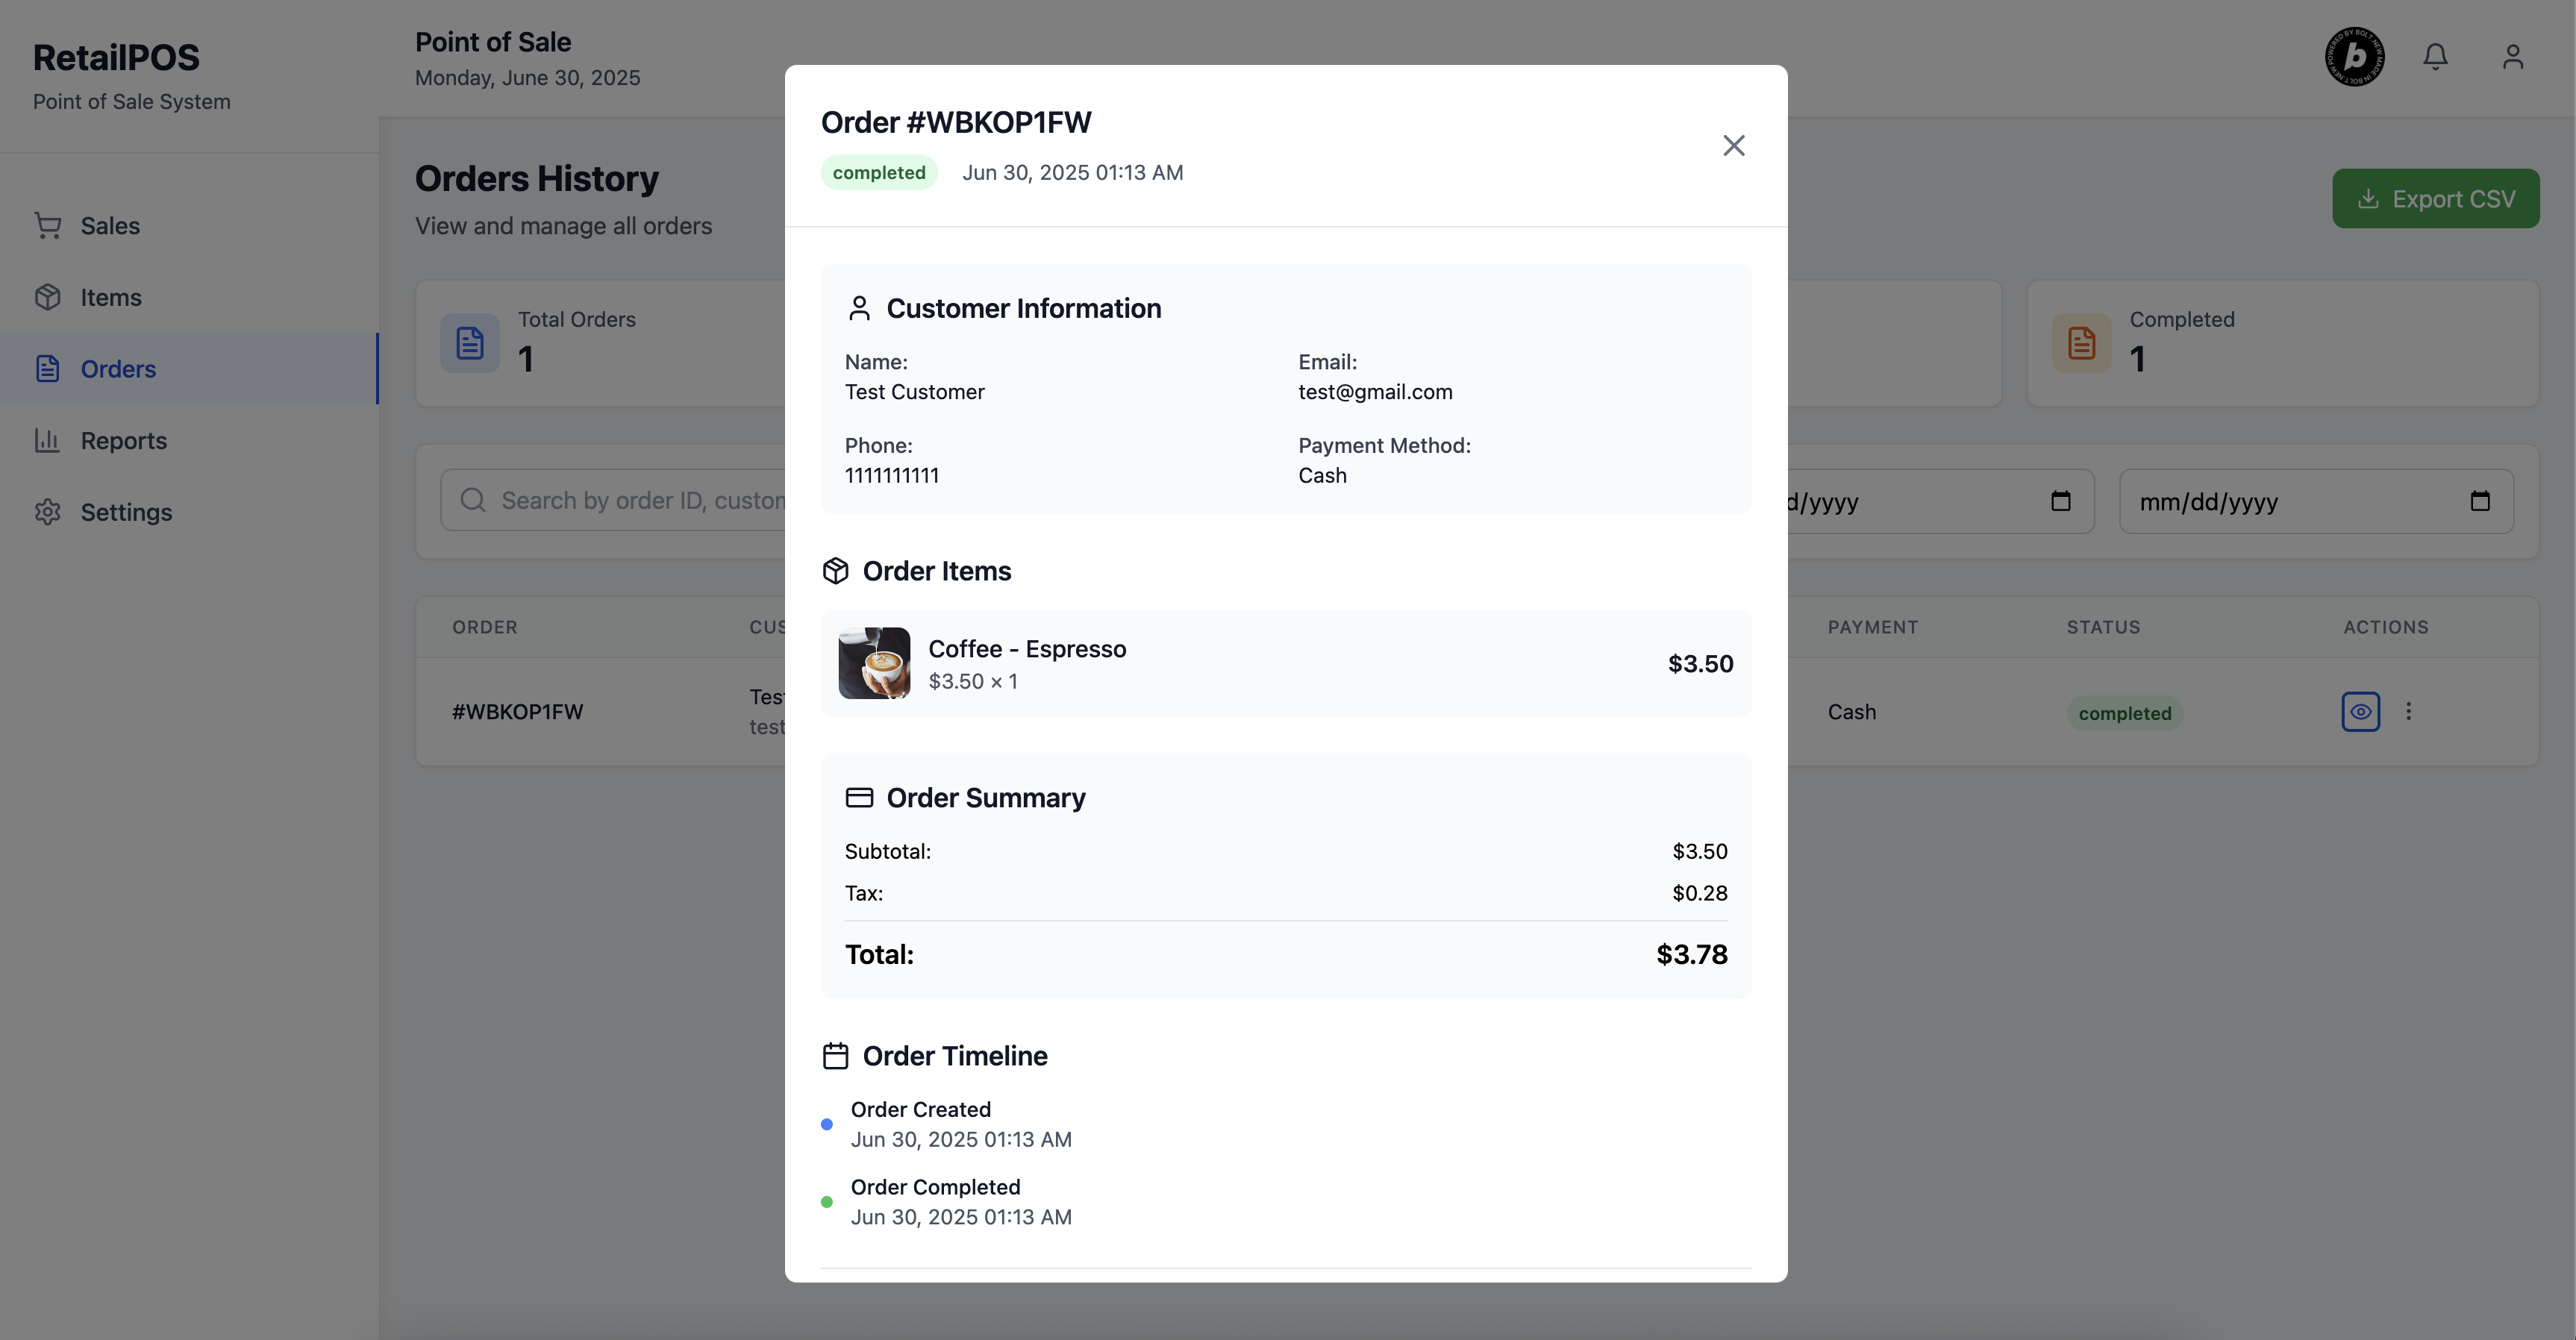Click the Completed orders card icon

2081,344
